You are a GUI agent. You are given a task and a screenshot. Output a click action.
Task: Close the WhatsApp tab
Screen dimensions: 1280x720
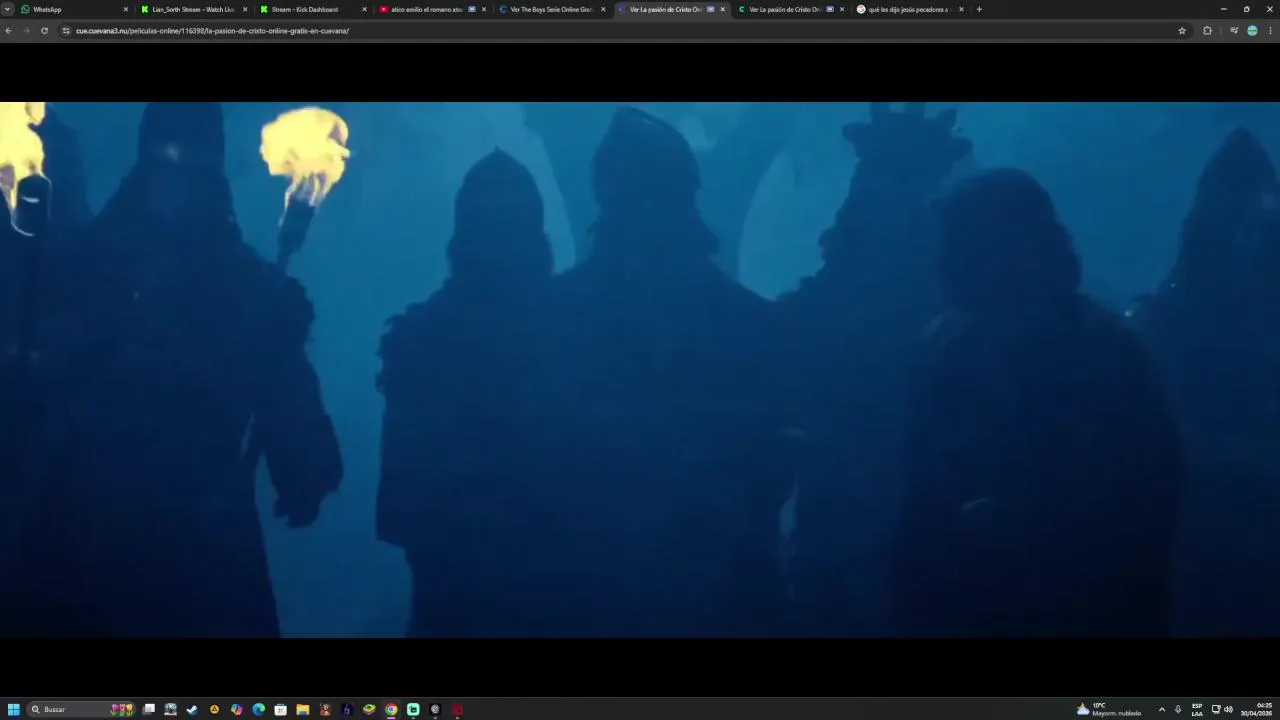click(125, 9)
